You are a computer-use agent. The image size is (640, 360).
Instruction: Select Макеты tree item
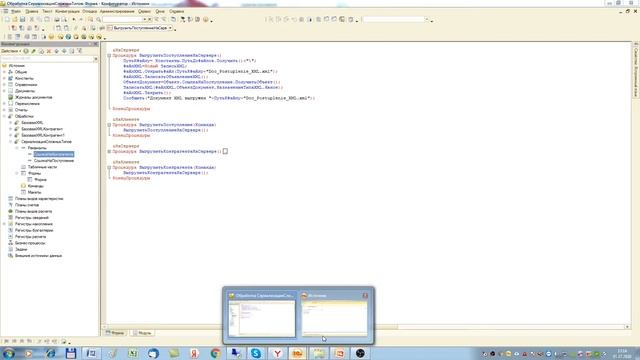click(34, 192)
